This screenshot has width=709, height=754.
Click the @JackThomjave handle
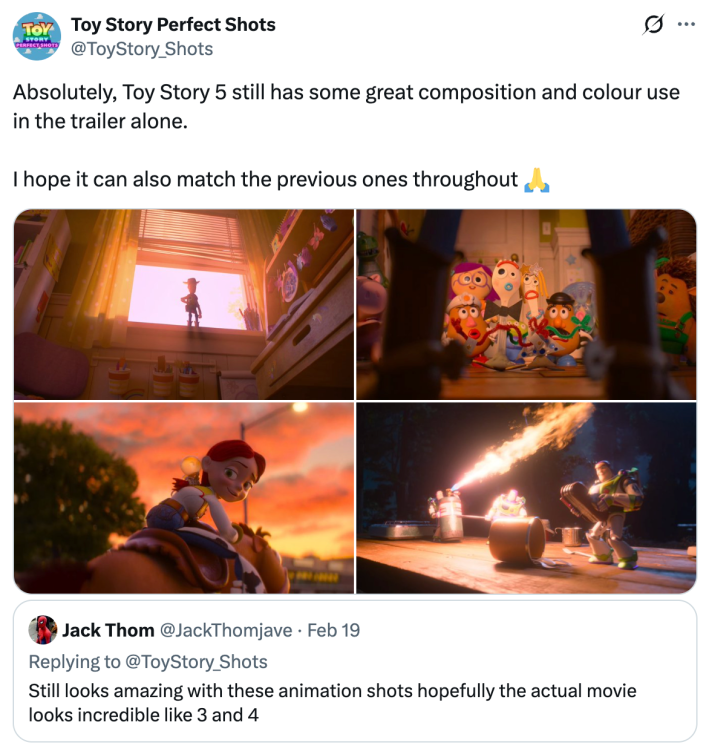point(226,630)
